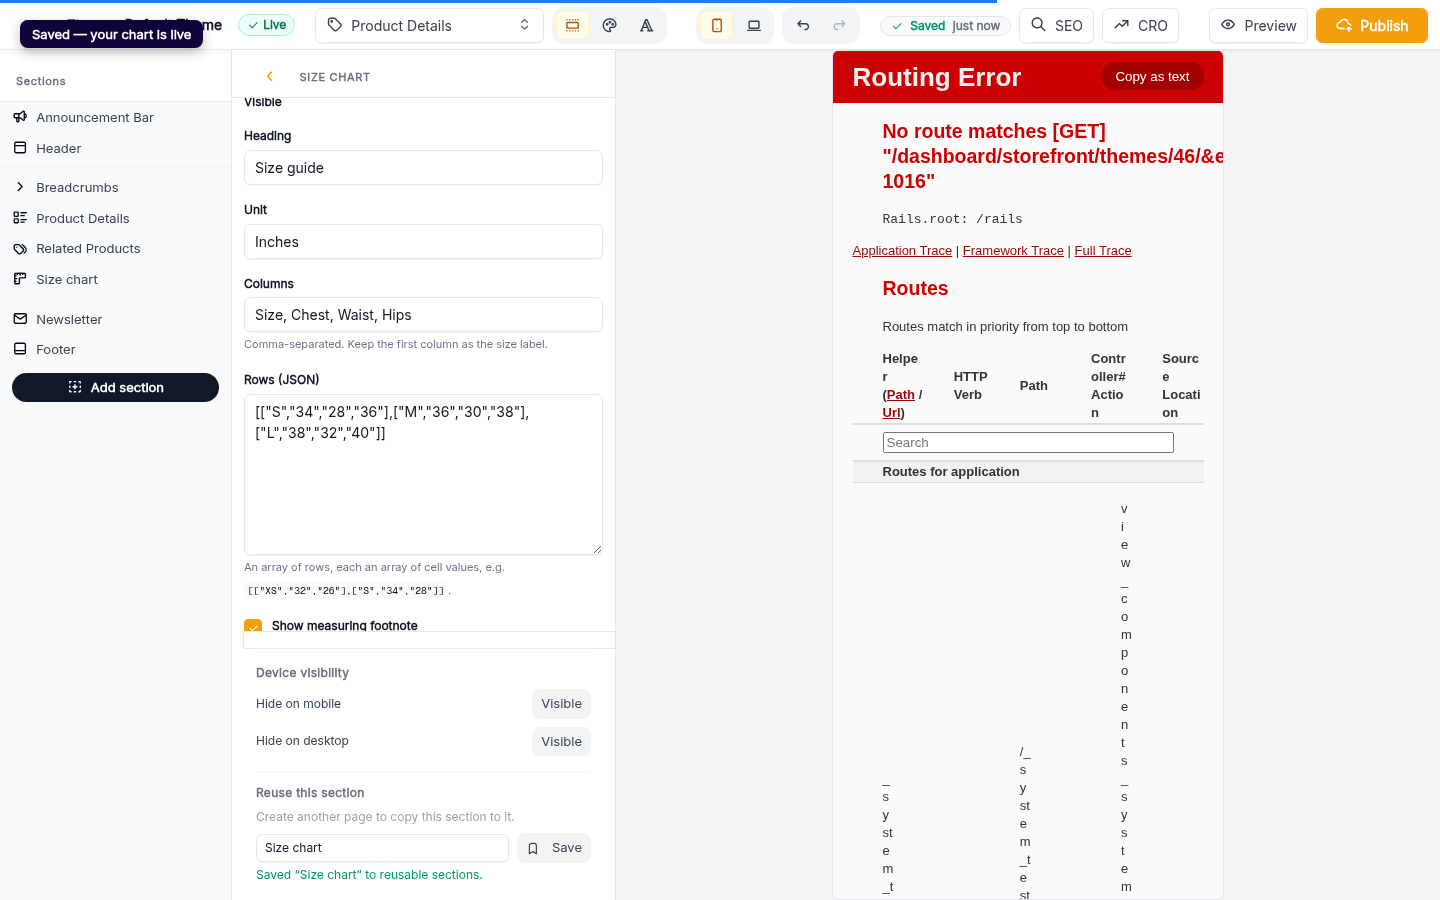This screenshot has height=900, width=1440.
Task: Toggle Hide on mobile visibility
Action: 561,704
